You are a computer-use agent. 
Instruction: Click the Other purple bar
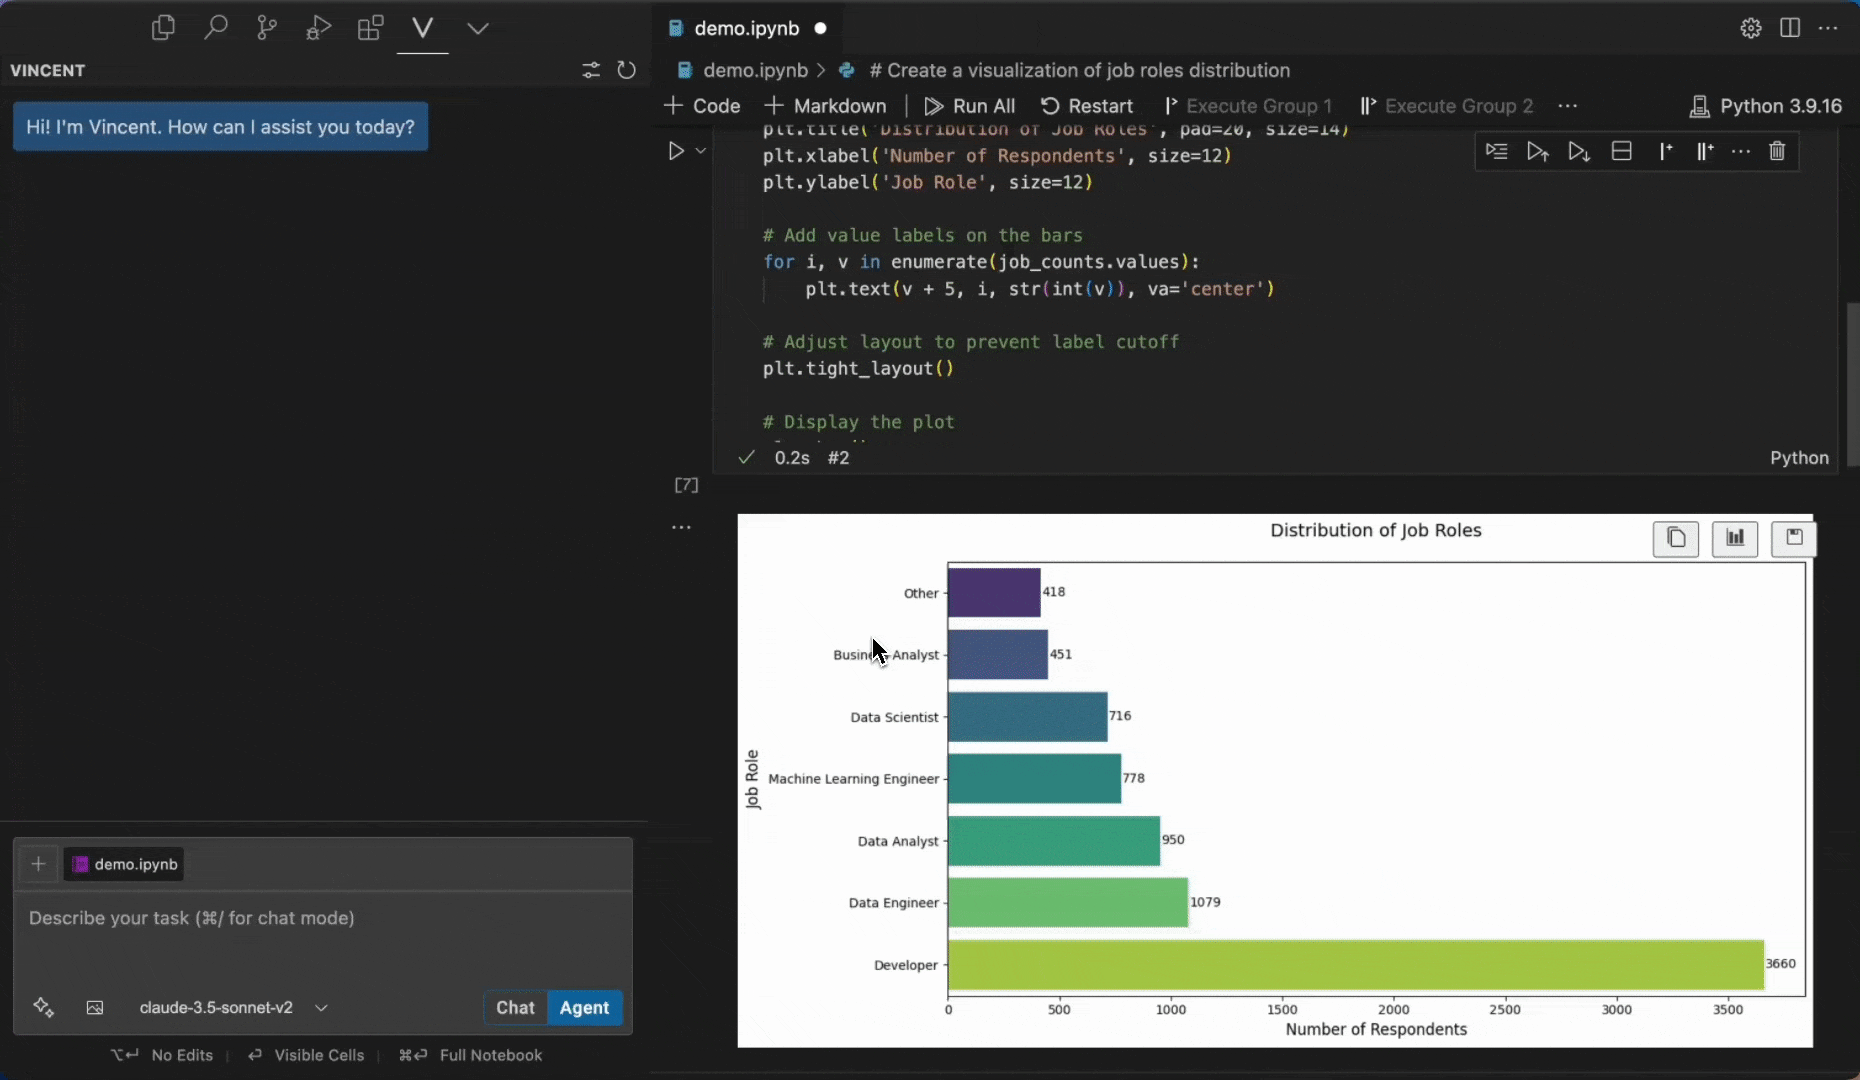pyautogui.click(x=994, y=593)
